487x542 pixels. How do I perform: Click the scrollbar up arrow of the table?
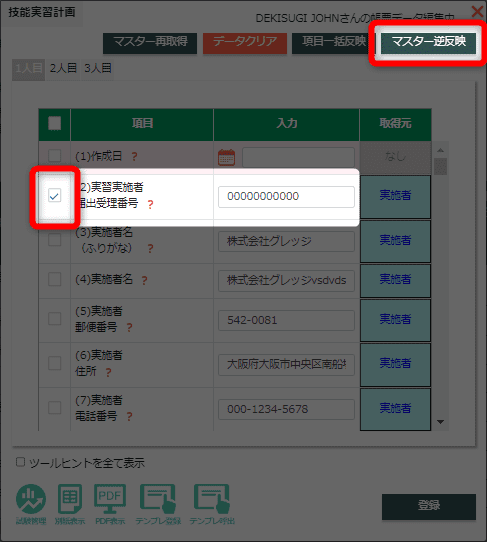click(x=440, y=150)
